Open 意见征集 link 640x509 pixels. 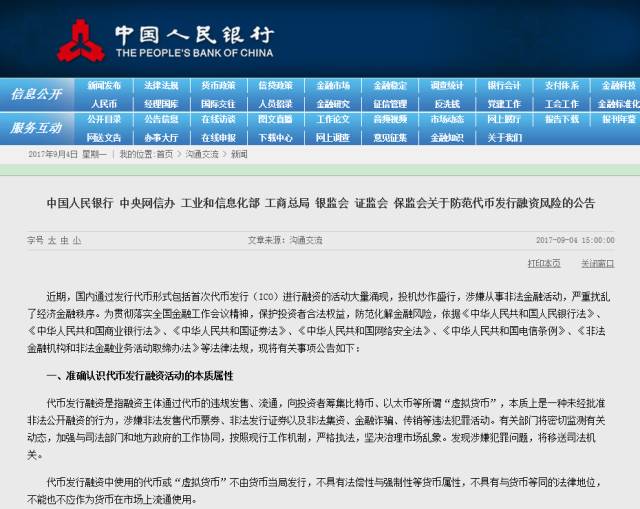(390, 138)
